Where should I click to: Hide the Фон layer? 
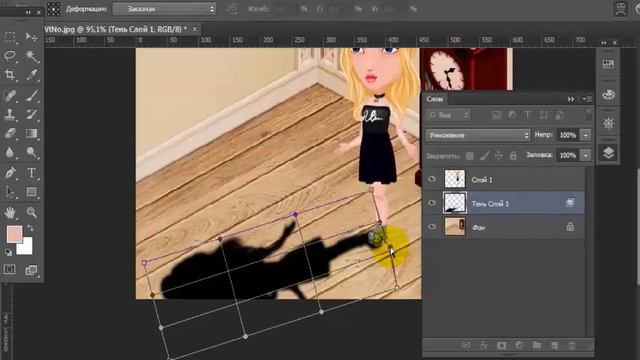pos(432,227)
